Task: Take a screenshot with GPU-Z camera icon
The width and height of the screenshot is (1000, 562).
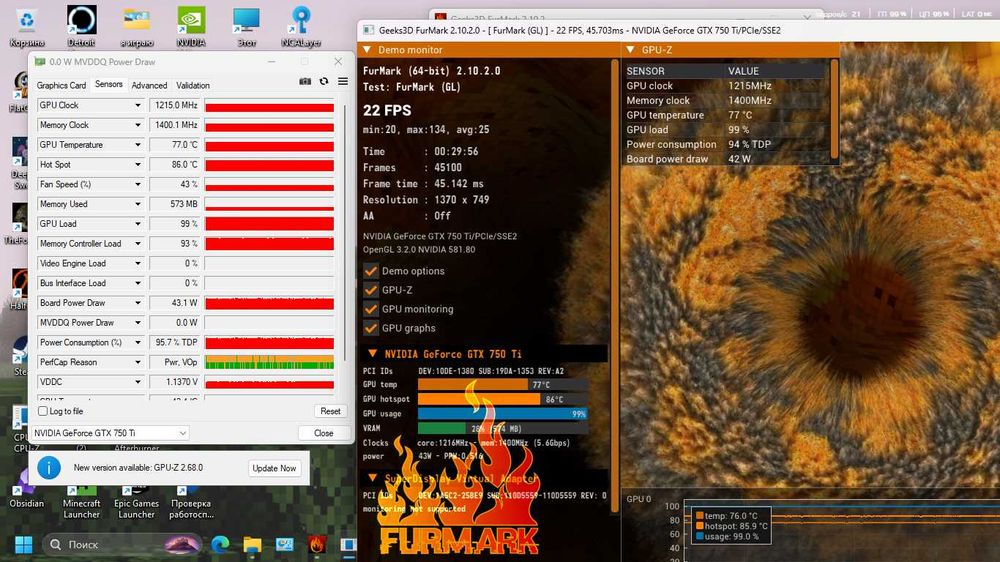Action: 305,81
